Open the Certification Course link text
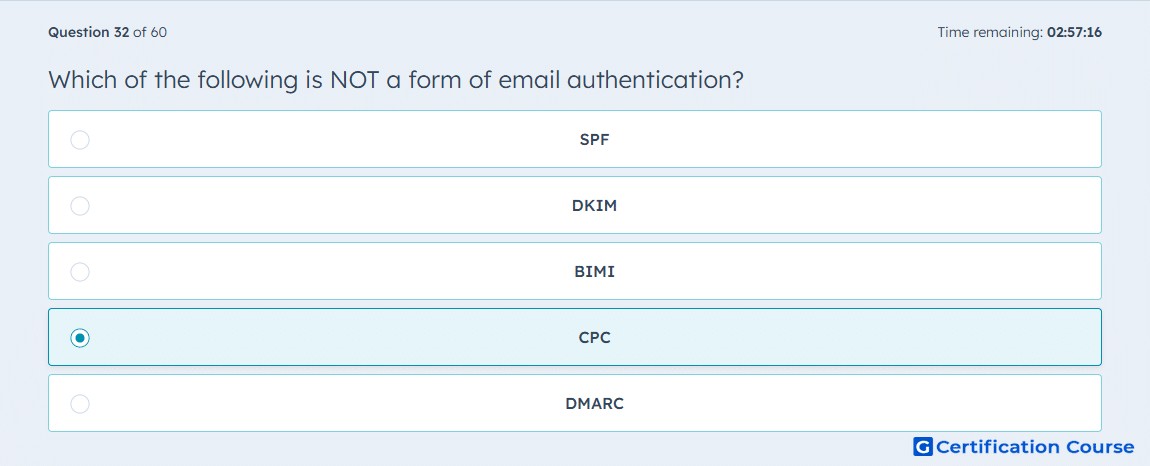This screenshot has height=466, width=1150. (1035, 447)
